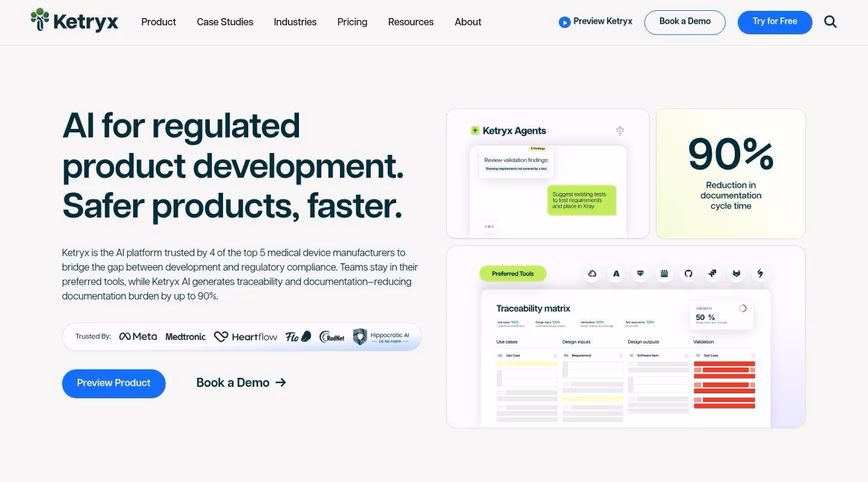Click the green plus icon by Ketryx Agents
The height and width of the screenshot is (482, 868).
coord(474,131)
